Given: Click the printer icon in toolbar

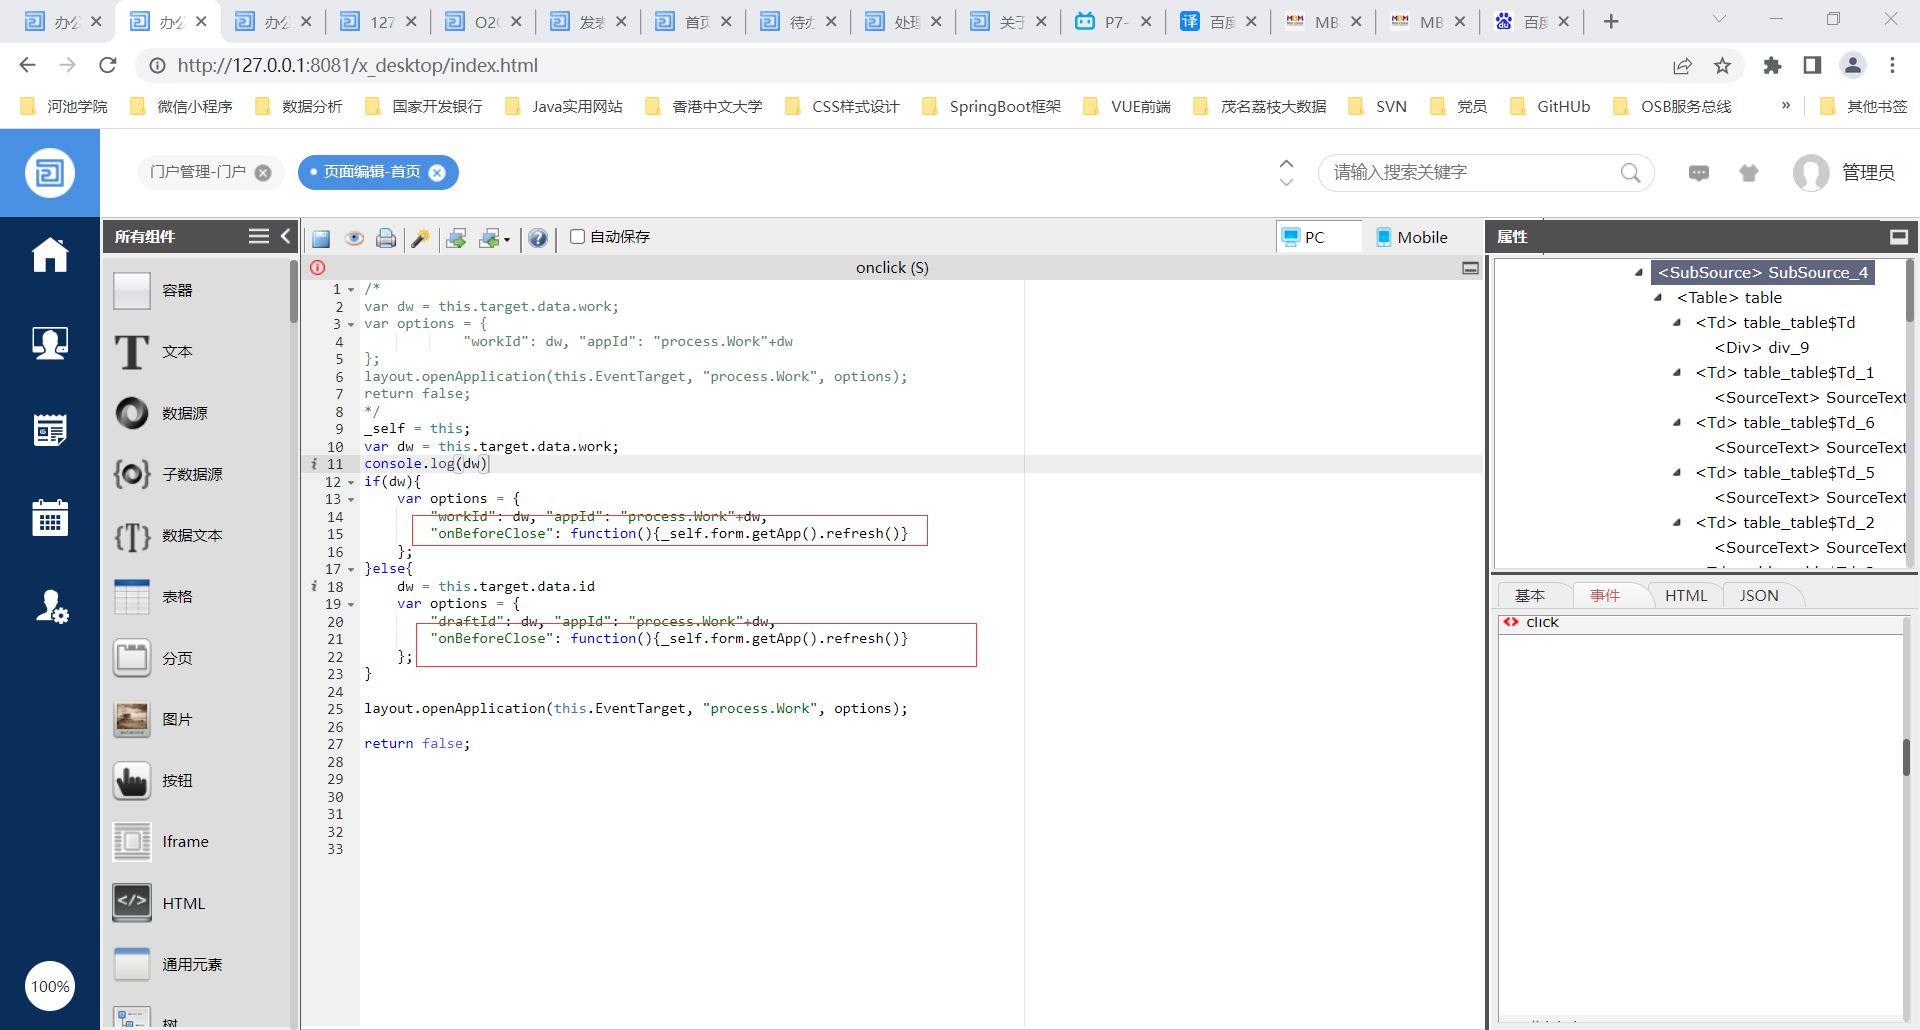Looking at the screenshot, I should pyautogui.click(x=386, y=238).
